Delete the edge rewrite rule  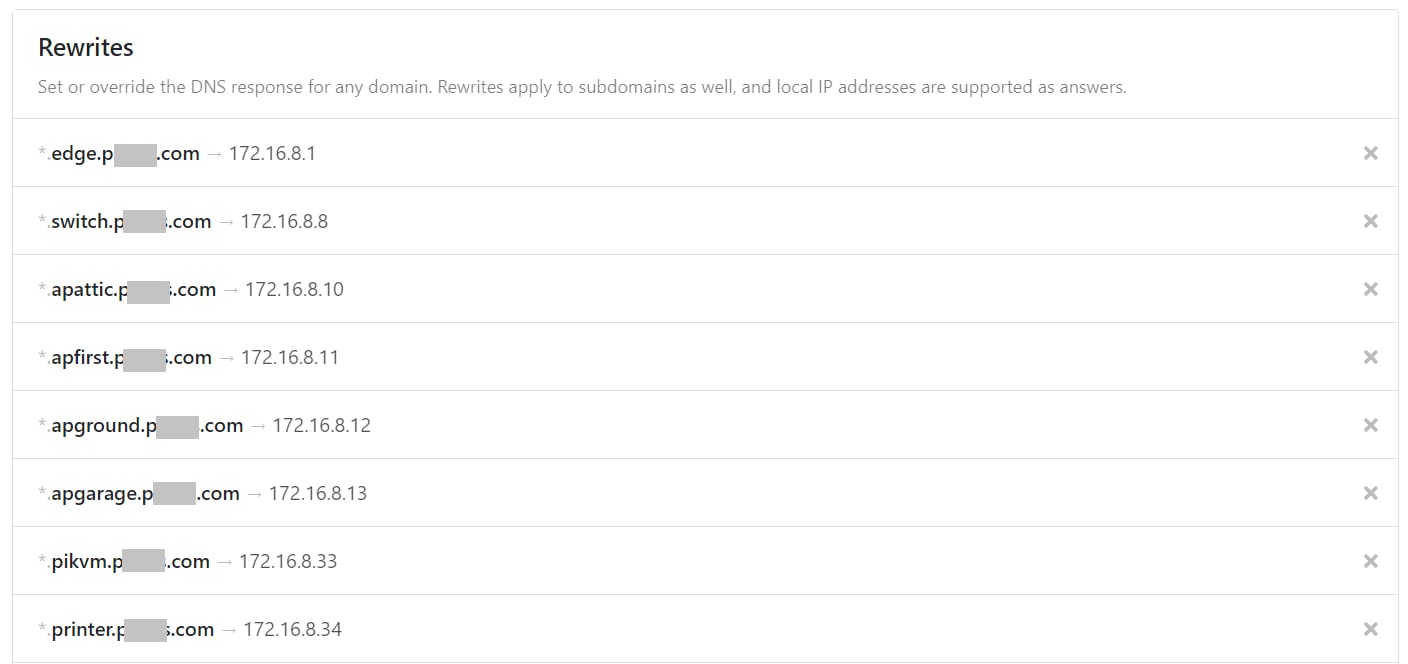pos(1370,153)
